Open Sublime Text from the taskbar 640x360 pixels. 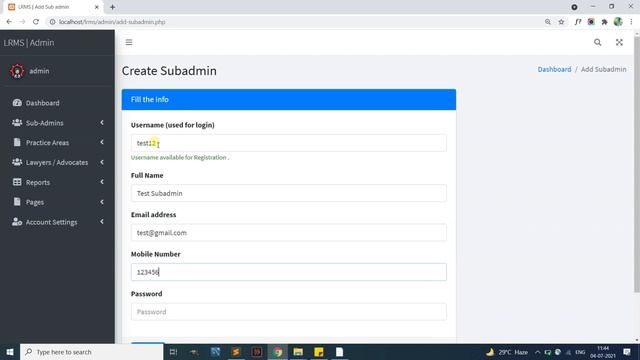pos(236,352)
